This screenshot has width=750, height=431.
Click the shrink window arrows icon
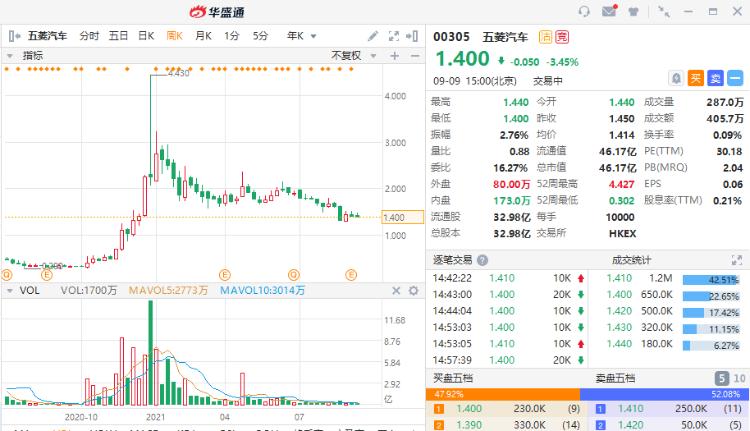(x=664, y=11)
